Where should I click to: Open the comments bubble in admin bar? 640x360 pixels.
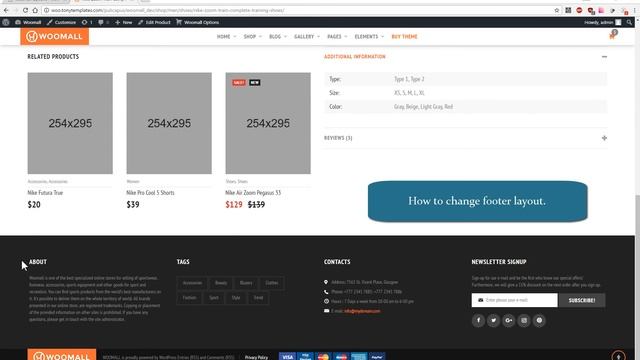(103, 22)
